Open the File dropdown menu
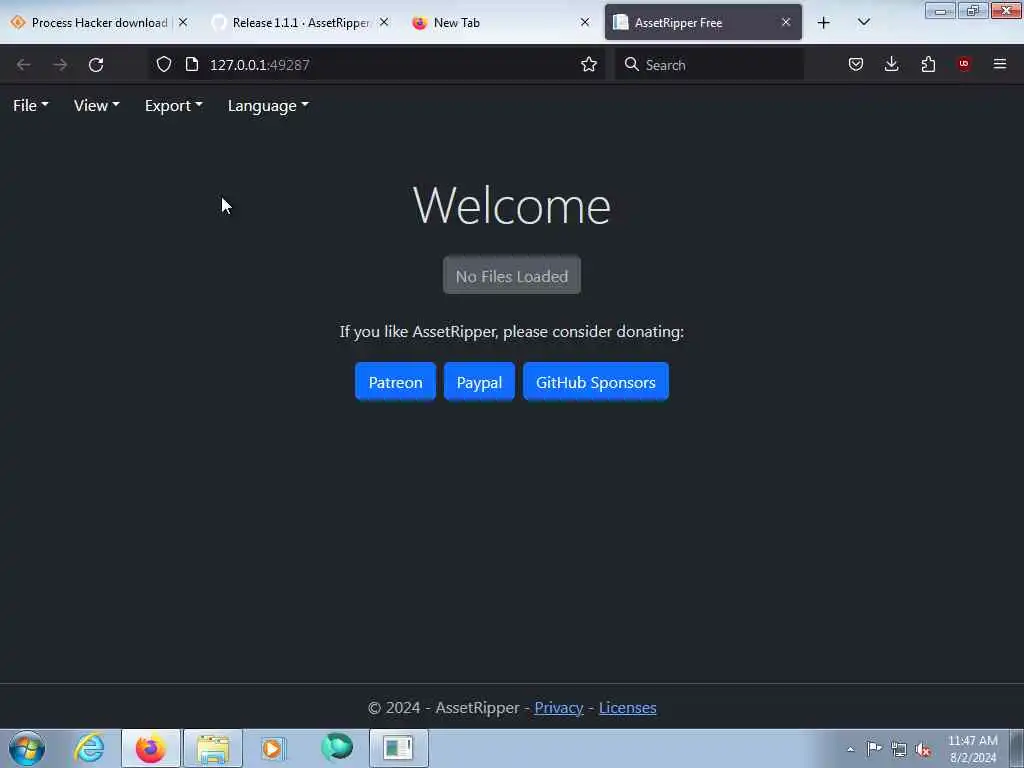The width and height of the screenshot is (1024, 768). tap(31, 106)
